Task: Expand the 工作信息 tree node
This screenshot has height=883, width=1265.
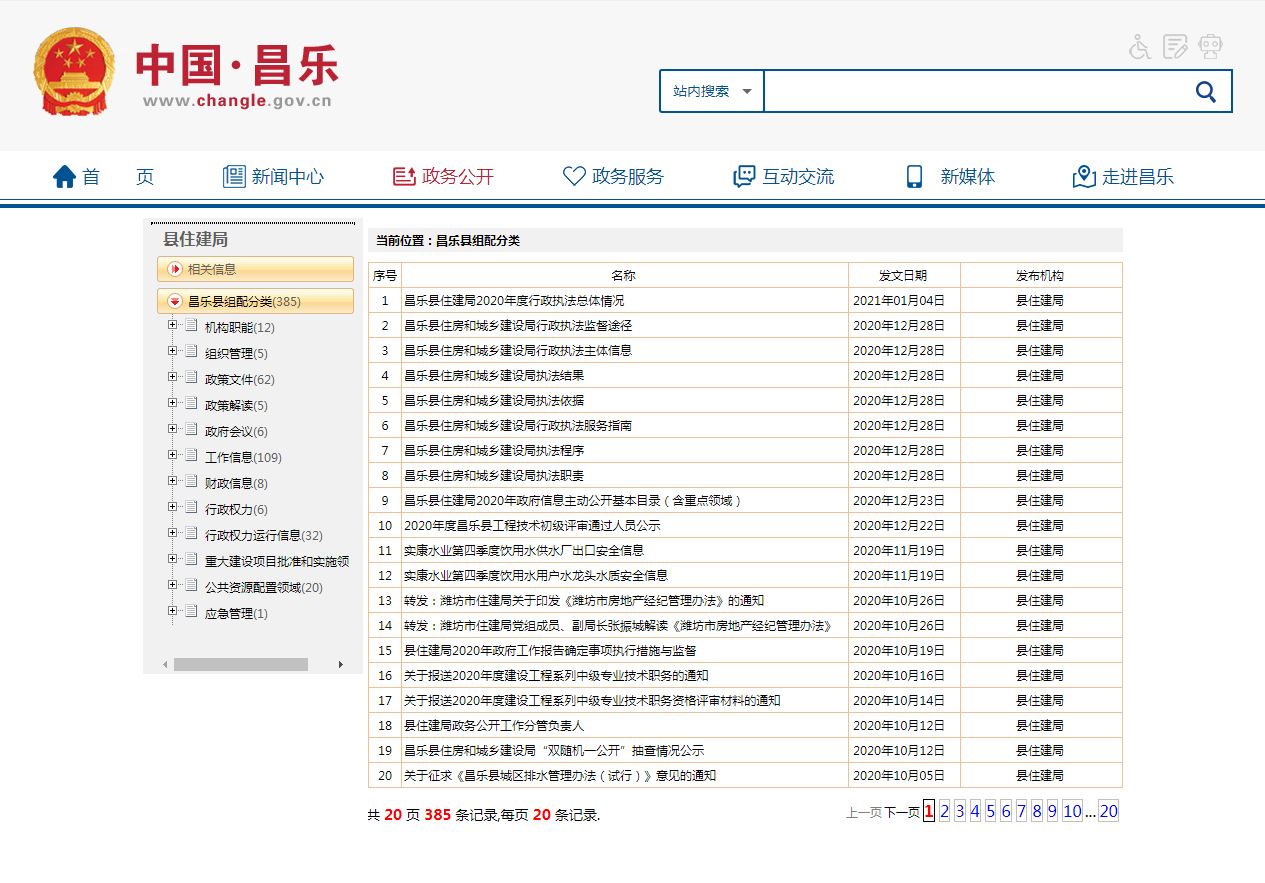Action: coord(173,455)
